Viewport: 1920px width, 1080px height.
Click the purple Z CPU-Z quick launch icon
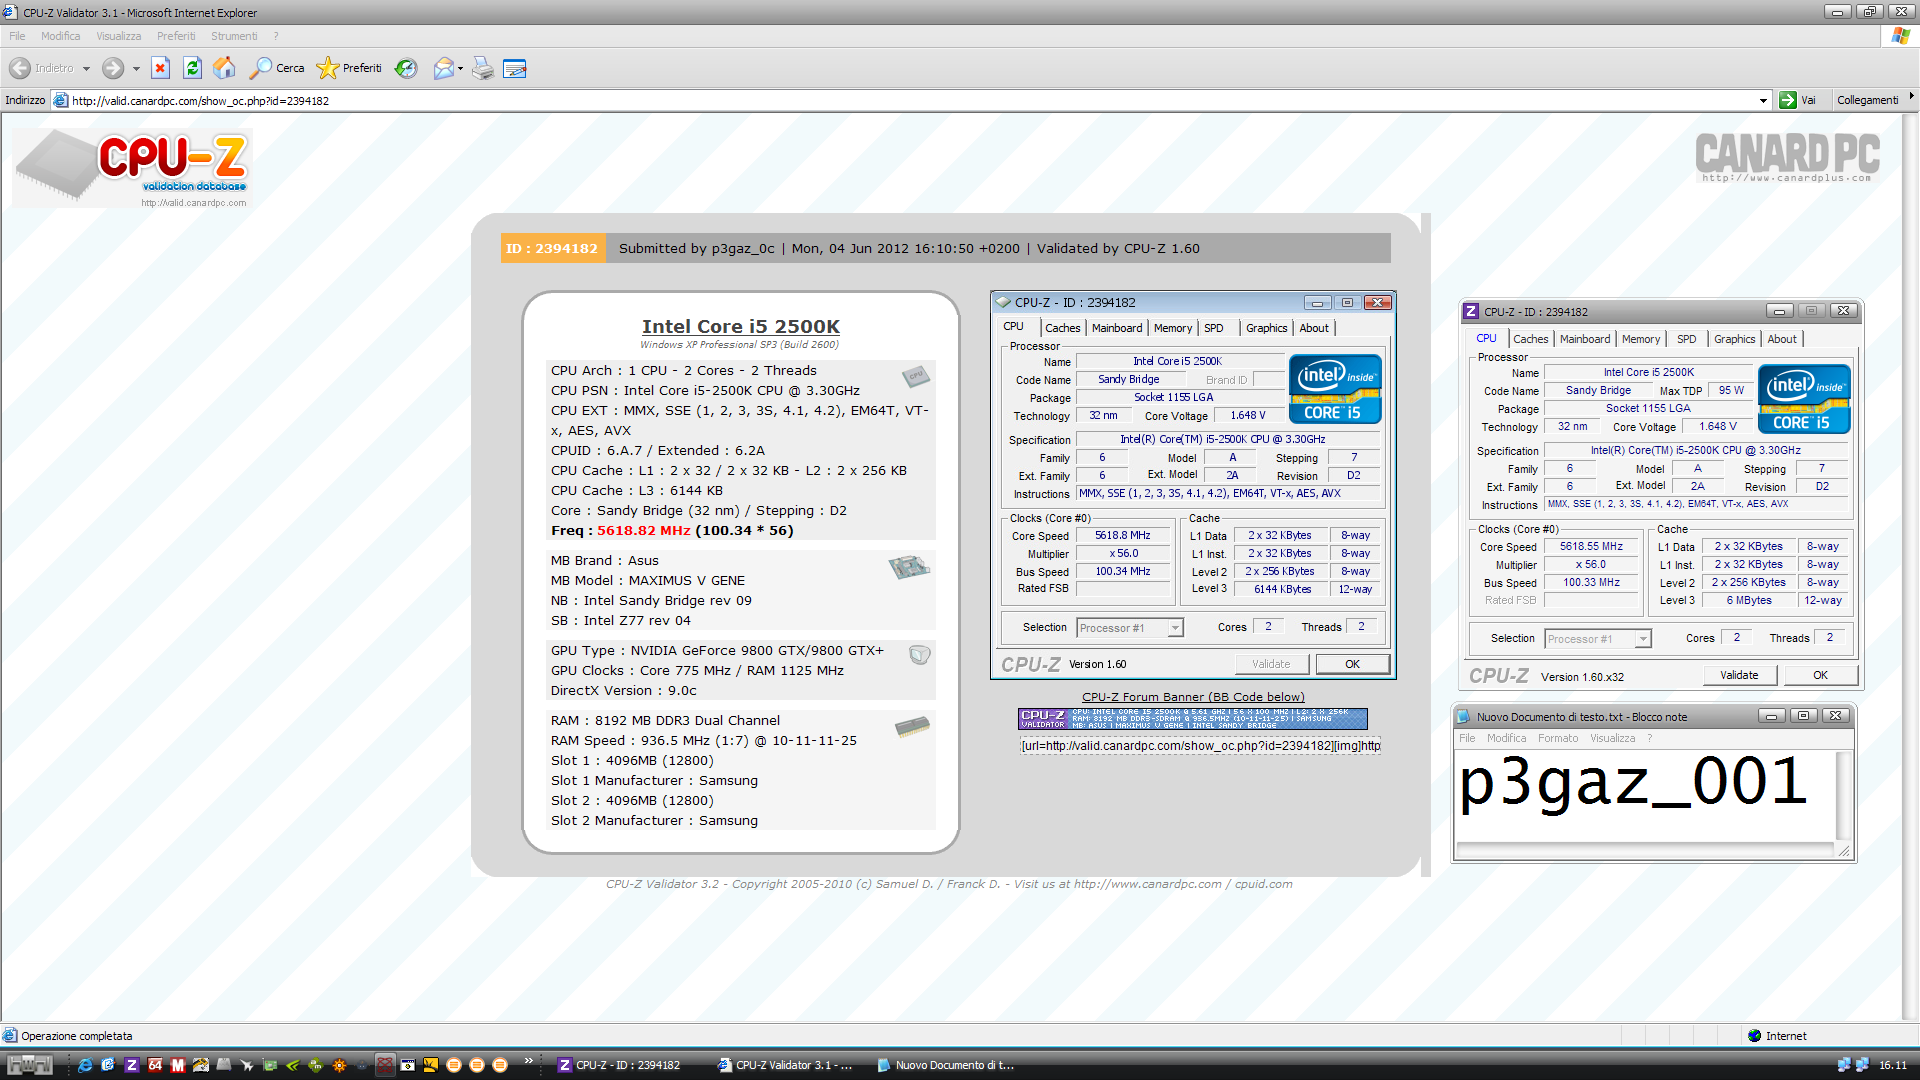131,1065
